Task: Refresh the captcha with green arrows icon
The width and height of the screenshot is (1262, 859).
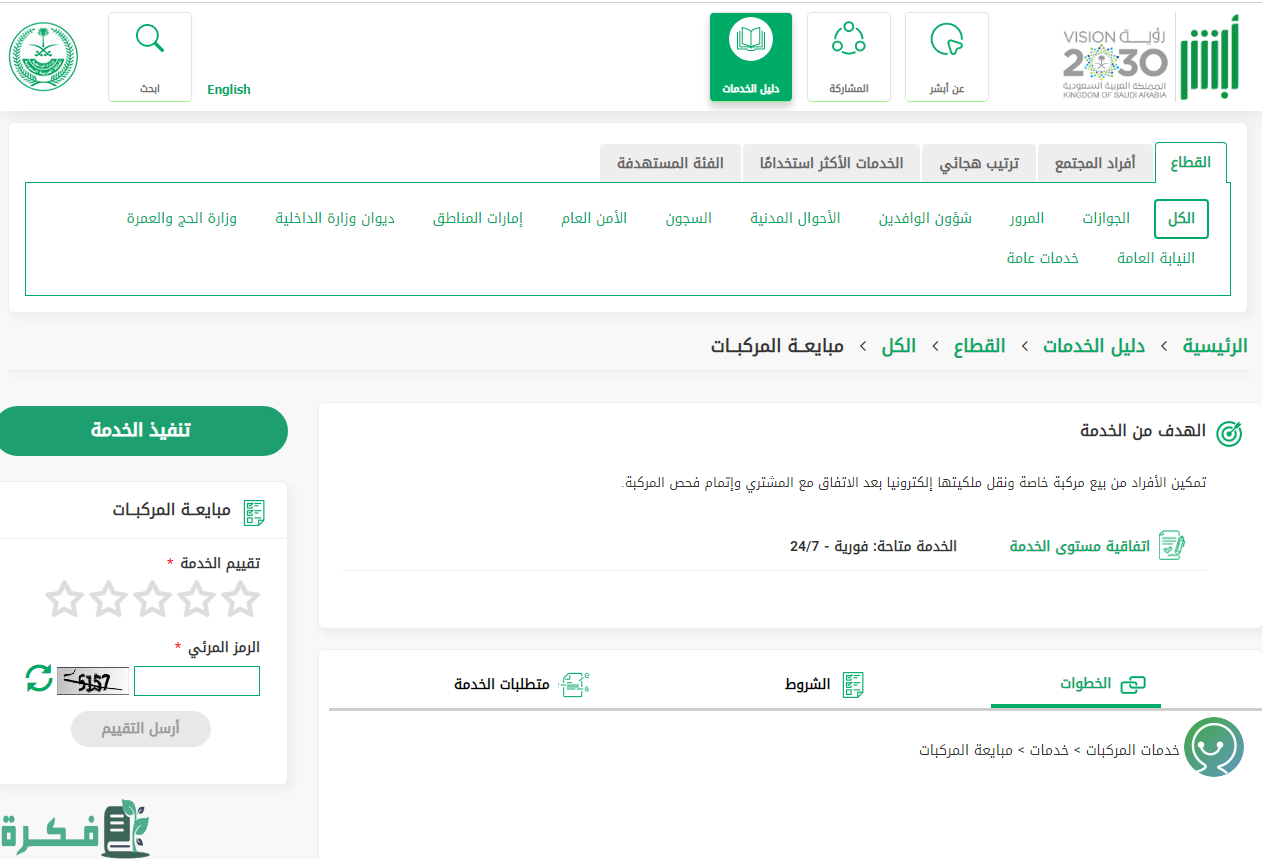Action: (x=39, y=678)
